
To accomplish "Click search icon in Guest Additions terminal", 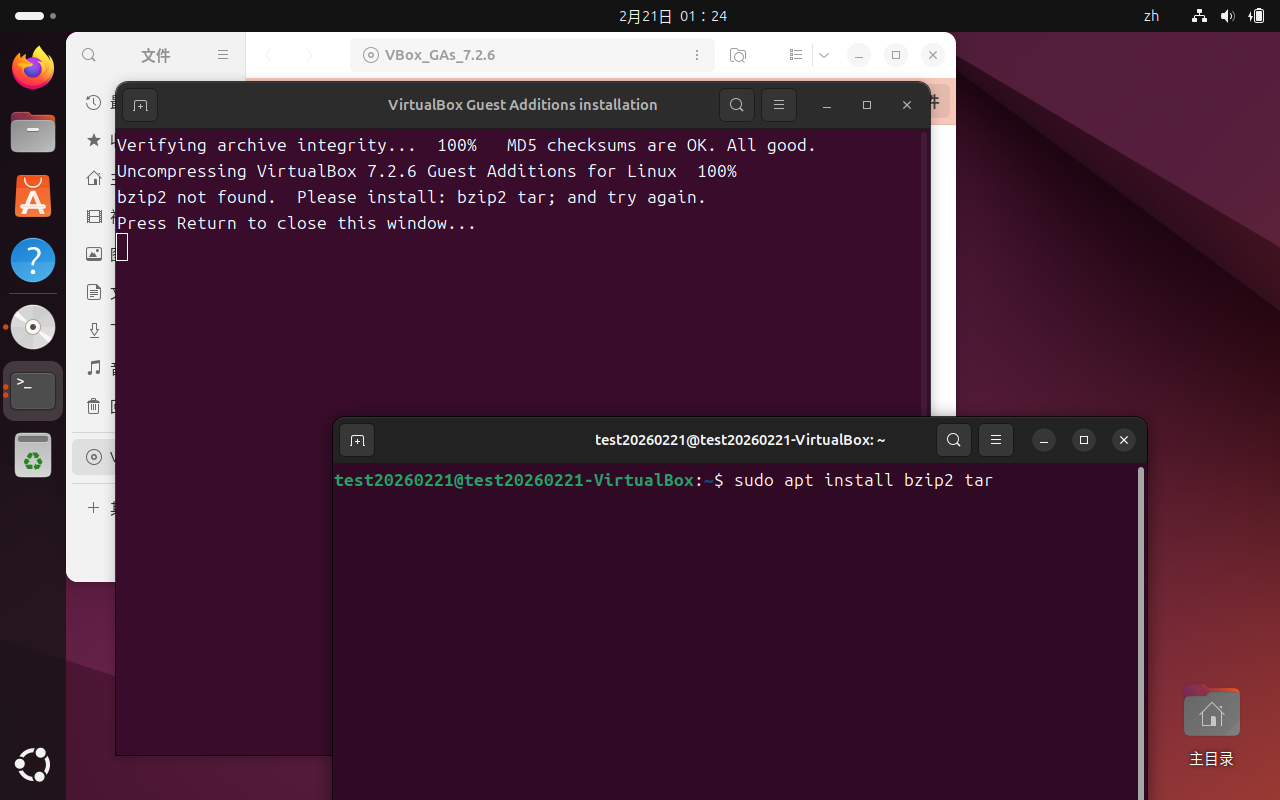I will pyautogui.click(x=737, y=105).
